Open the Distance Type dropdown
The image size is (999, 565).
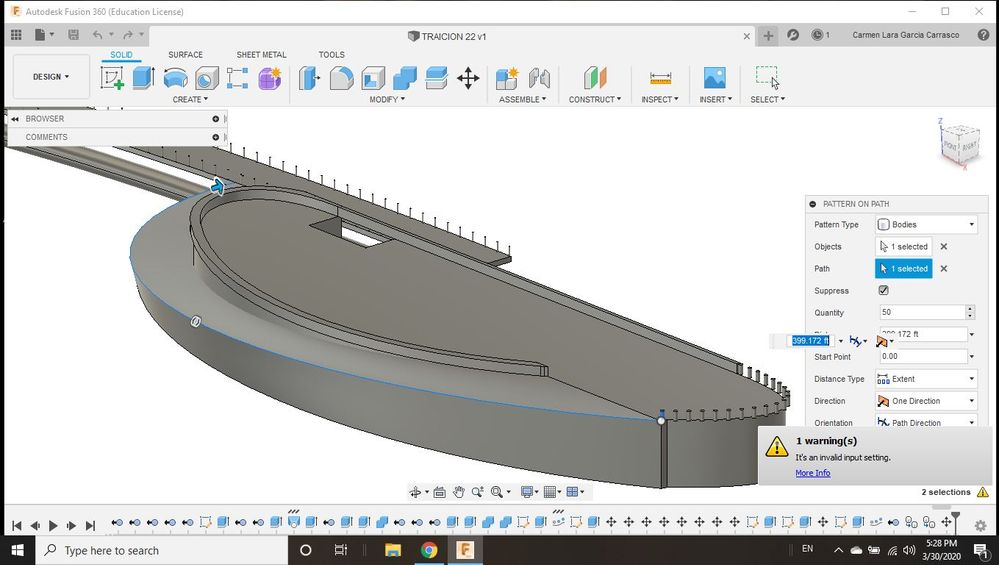tap(926, 379)
